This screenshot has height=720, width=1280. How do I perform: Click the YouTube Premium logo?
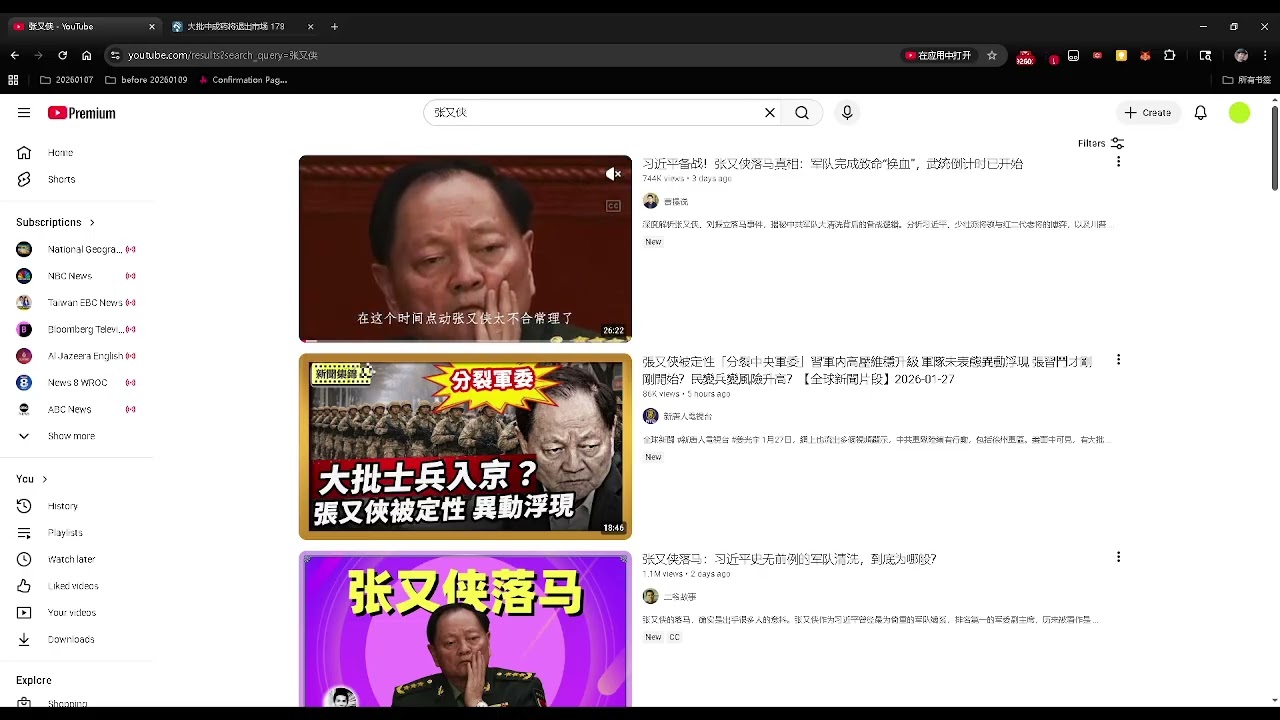[x=82, y=113]
